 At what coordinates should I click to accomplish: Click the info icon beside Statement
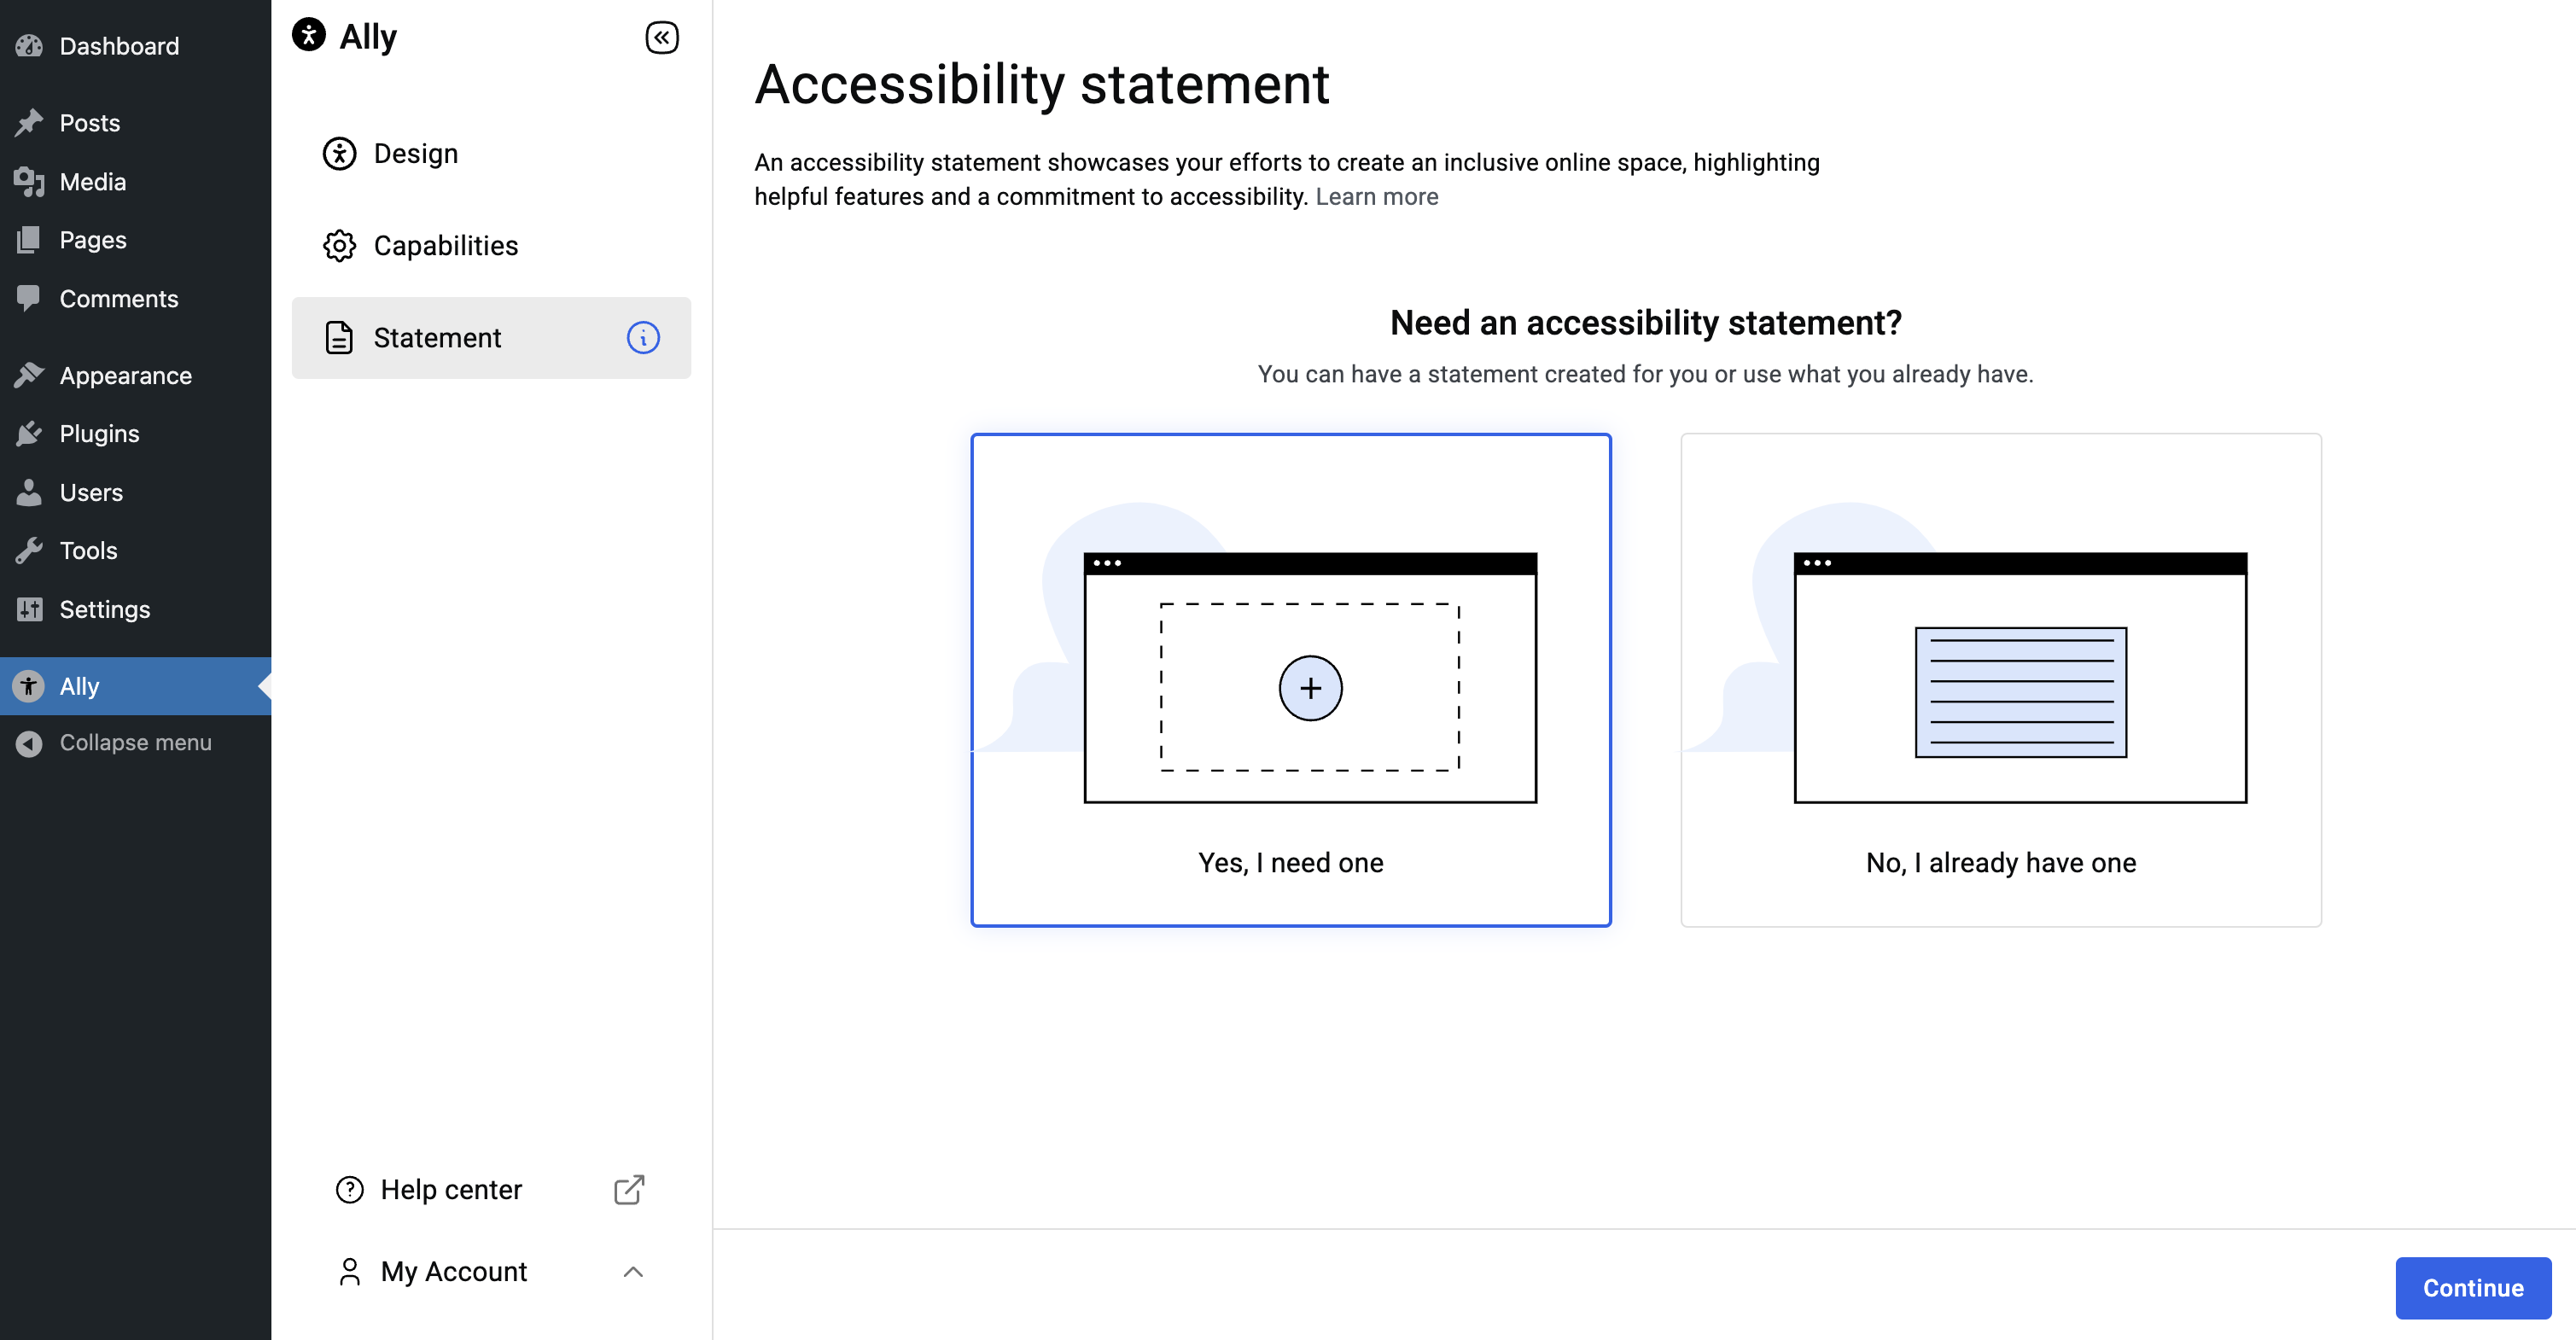643,338
